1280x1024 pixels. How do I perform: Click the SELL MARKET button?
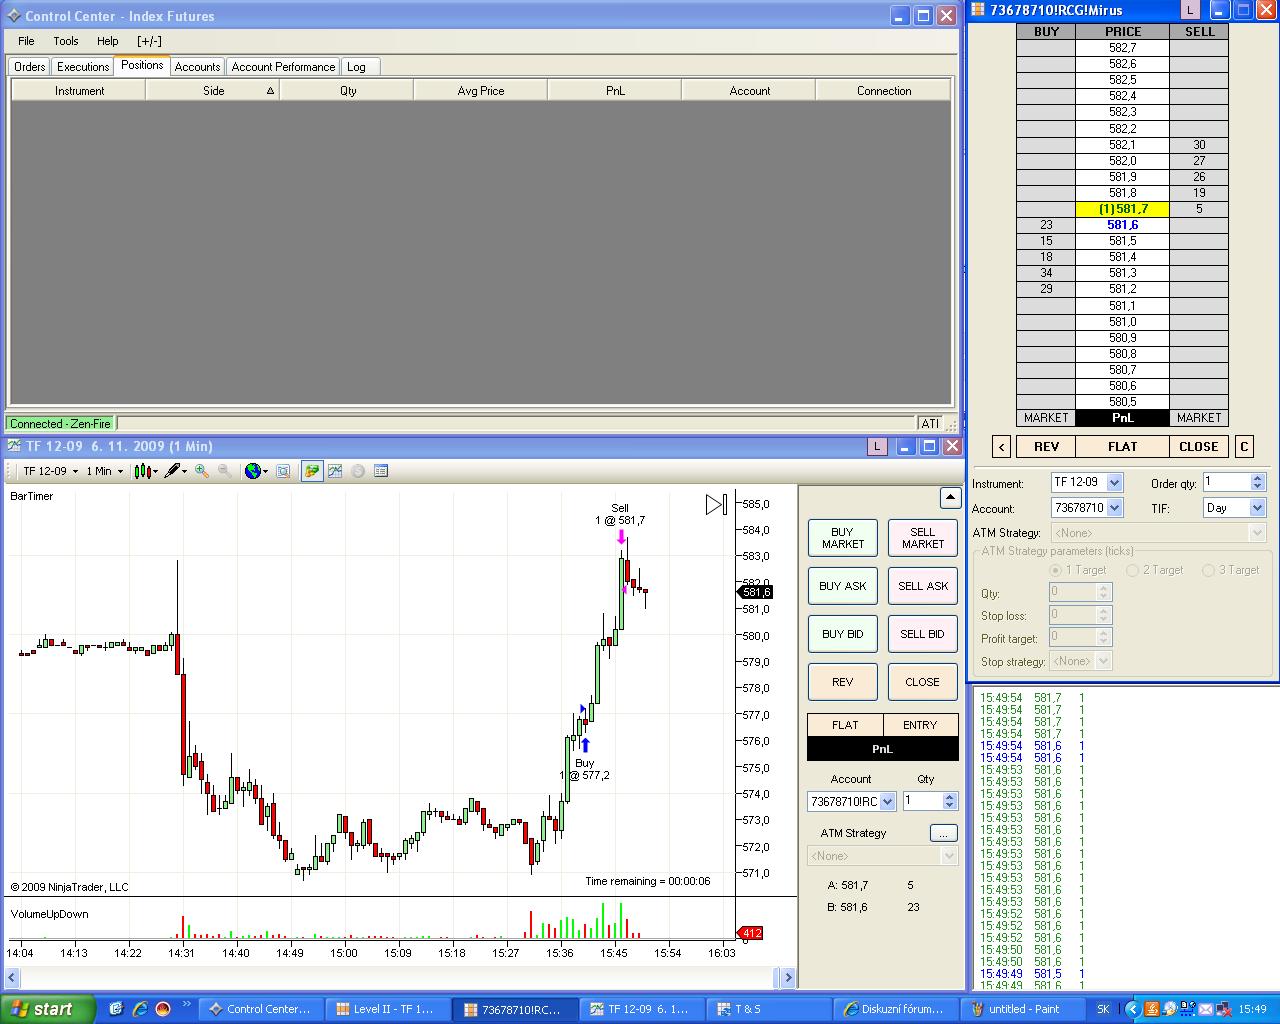(x=923, y=538)
